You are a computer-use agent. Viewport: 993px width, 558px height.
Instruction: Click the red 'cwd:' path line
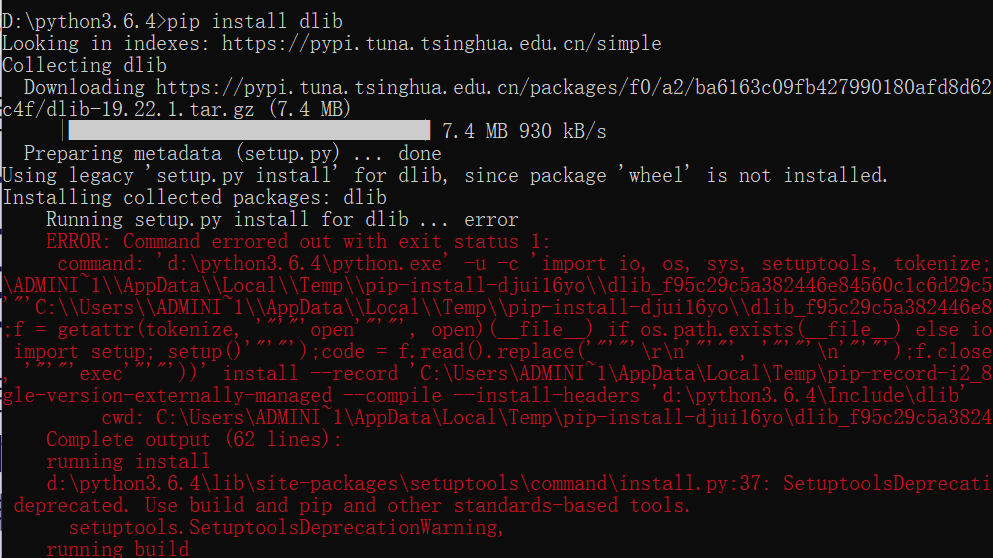[x=547, y=417]
